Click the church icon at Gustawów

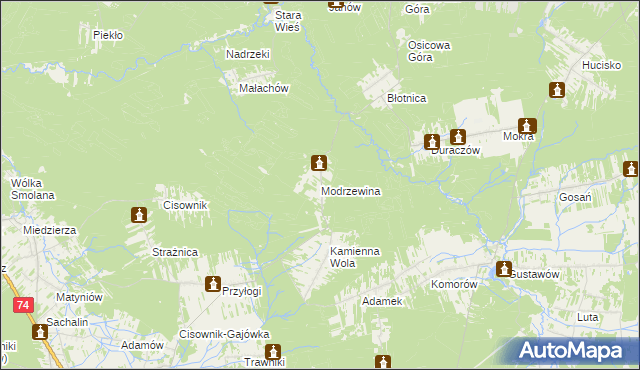coord(504,269)
